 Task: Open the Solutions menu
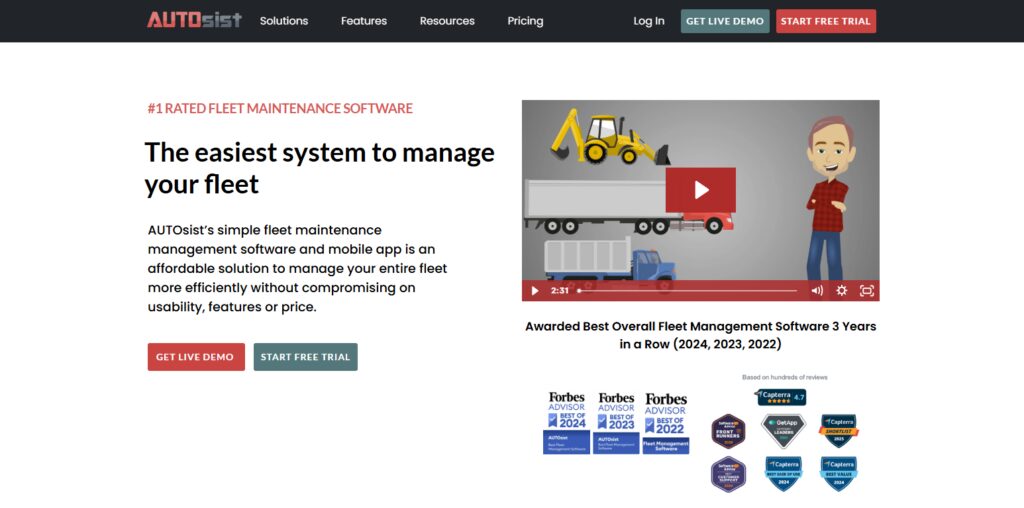(283, 21)
